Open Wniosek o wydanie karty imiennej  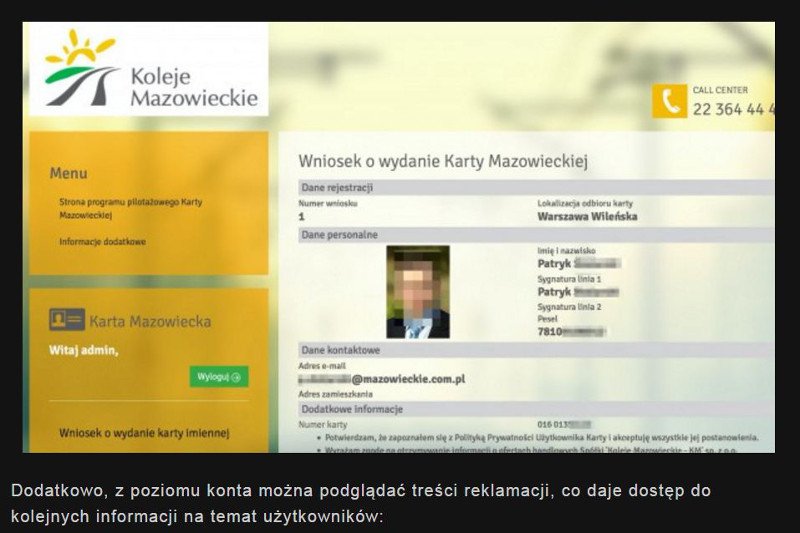(144, 433)
